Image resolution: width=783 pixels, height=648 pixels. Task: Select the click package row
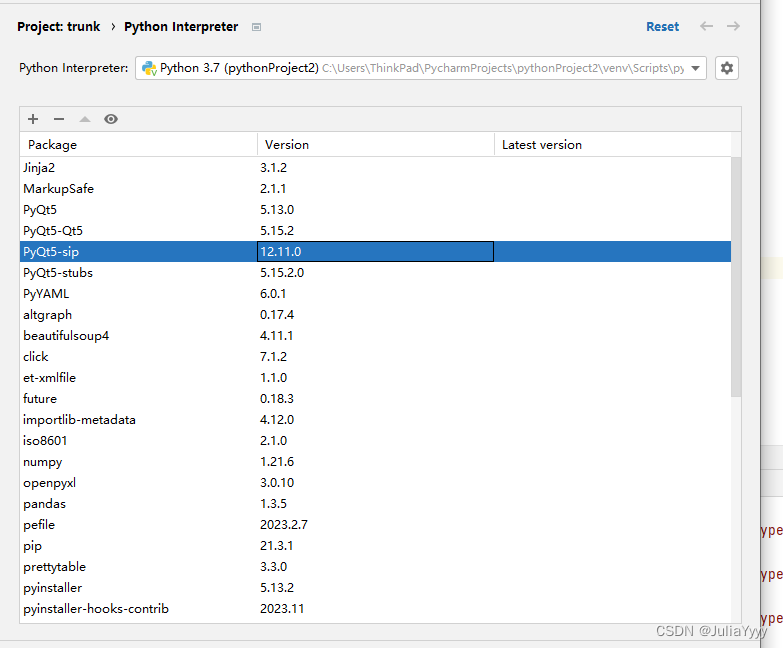point(376,356)
